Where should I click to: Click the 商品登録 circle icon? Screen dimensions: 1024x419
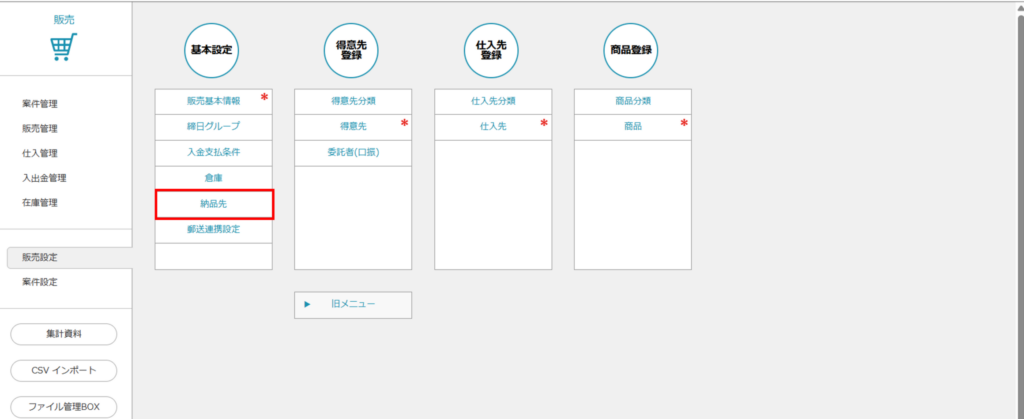pyautogui.click(x=632, y=48)
